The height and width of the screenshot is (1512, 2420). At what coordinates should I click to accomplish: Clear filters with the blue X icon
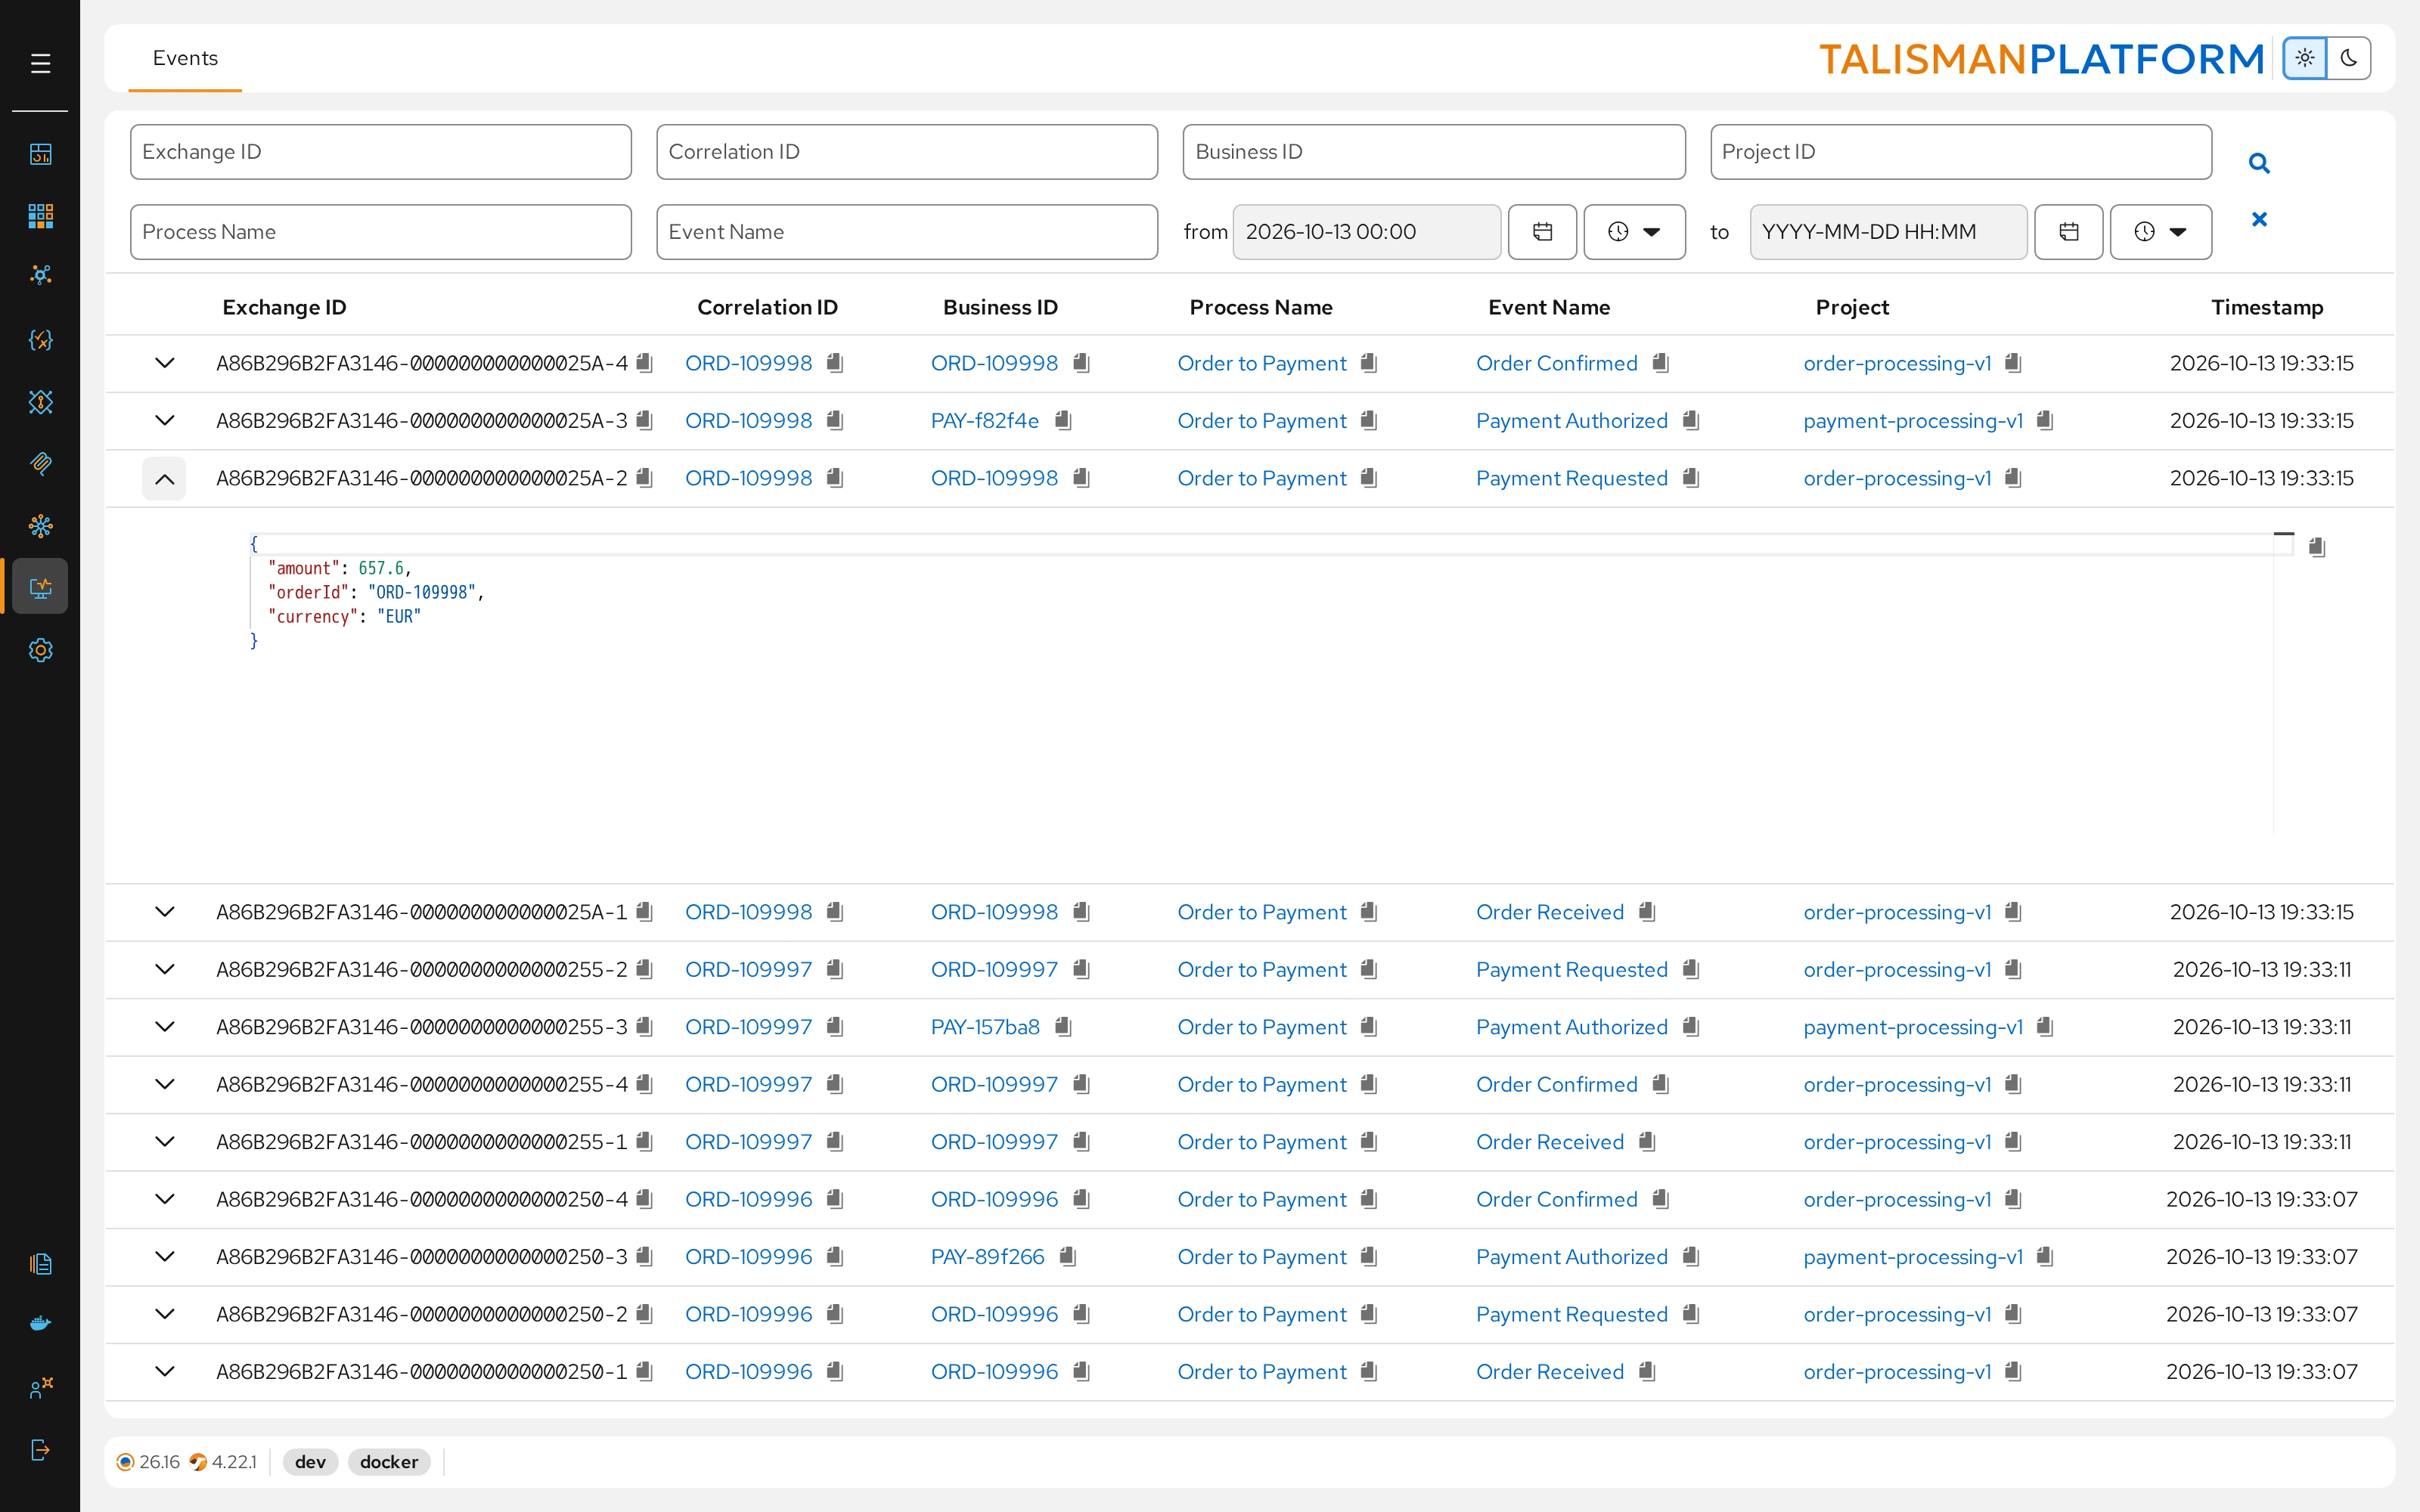point(2259,219)
